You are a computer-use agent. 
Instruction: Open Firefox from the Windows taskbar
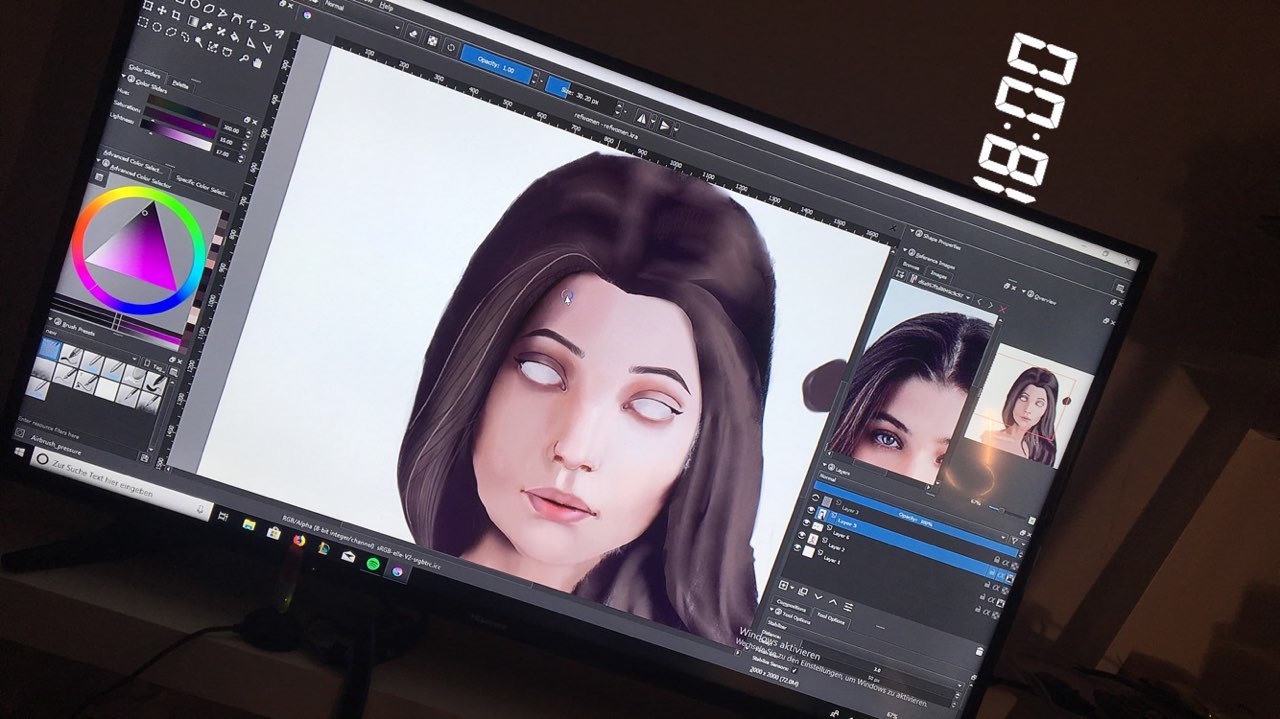(298, 541)
